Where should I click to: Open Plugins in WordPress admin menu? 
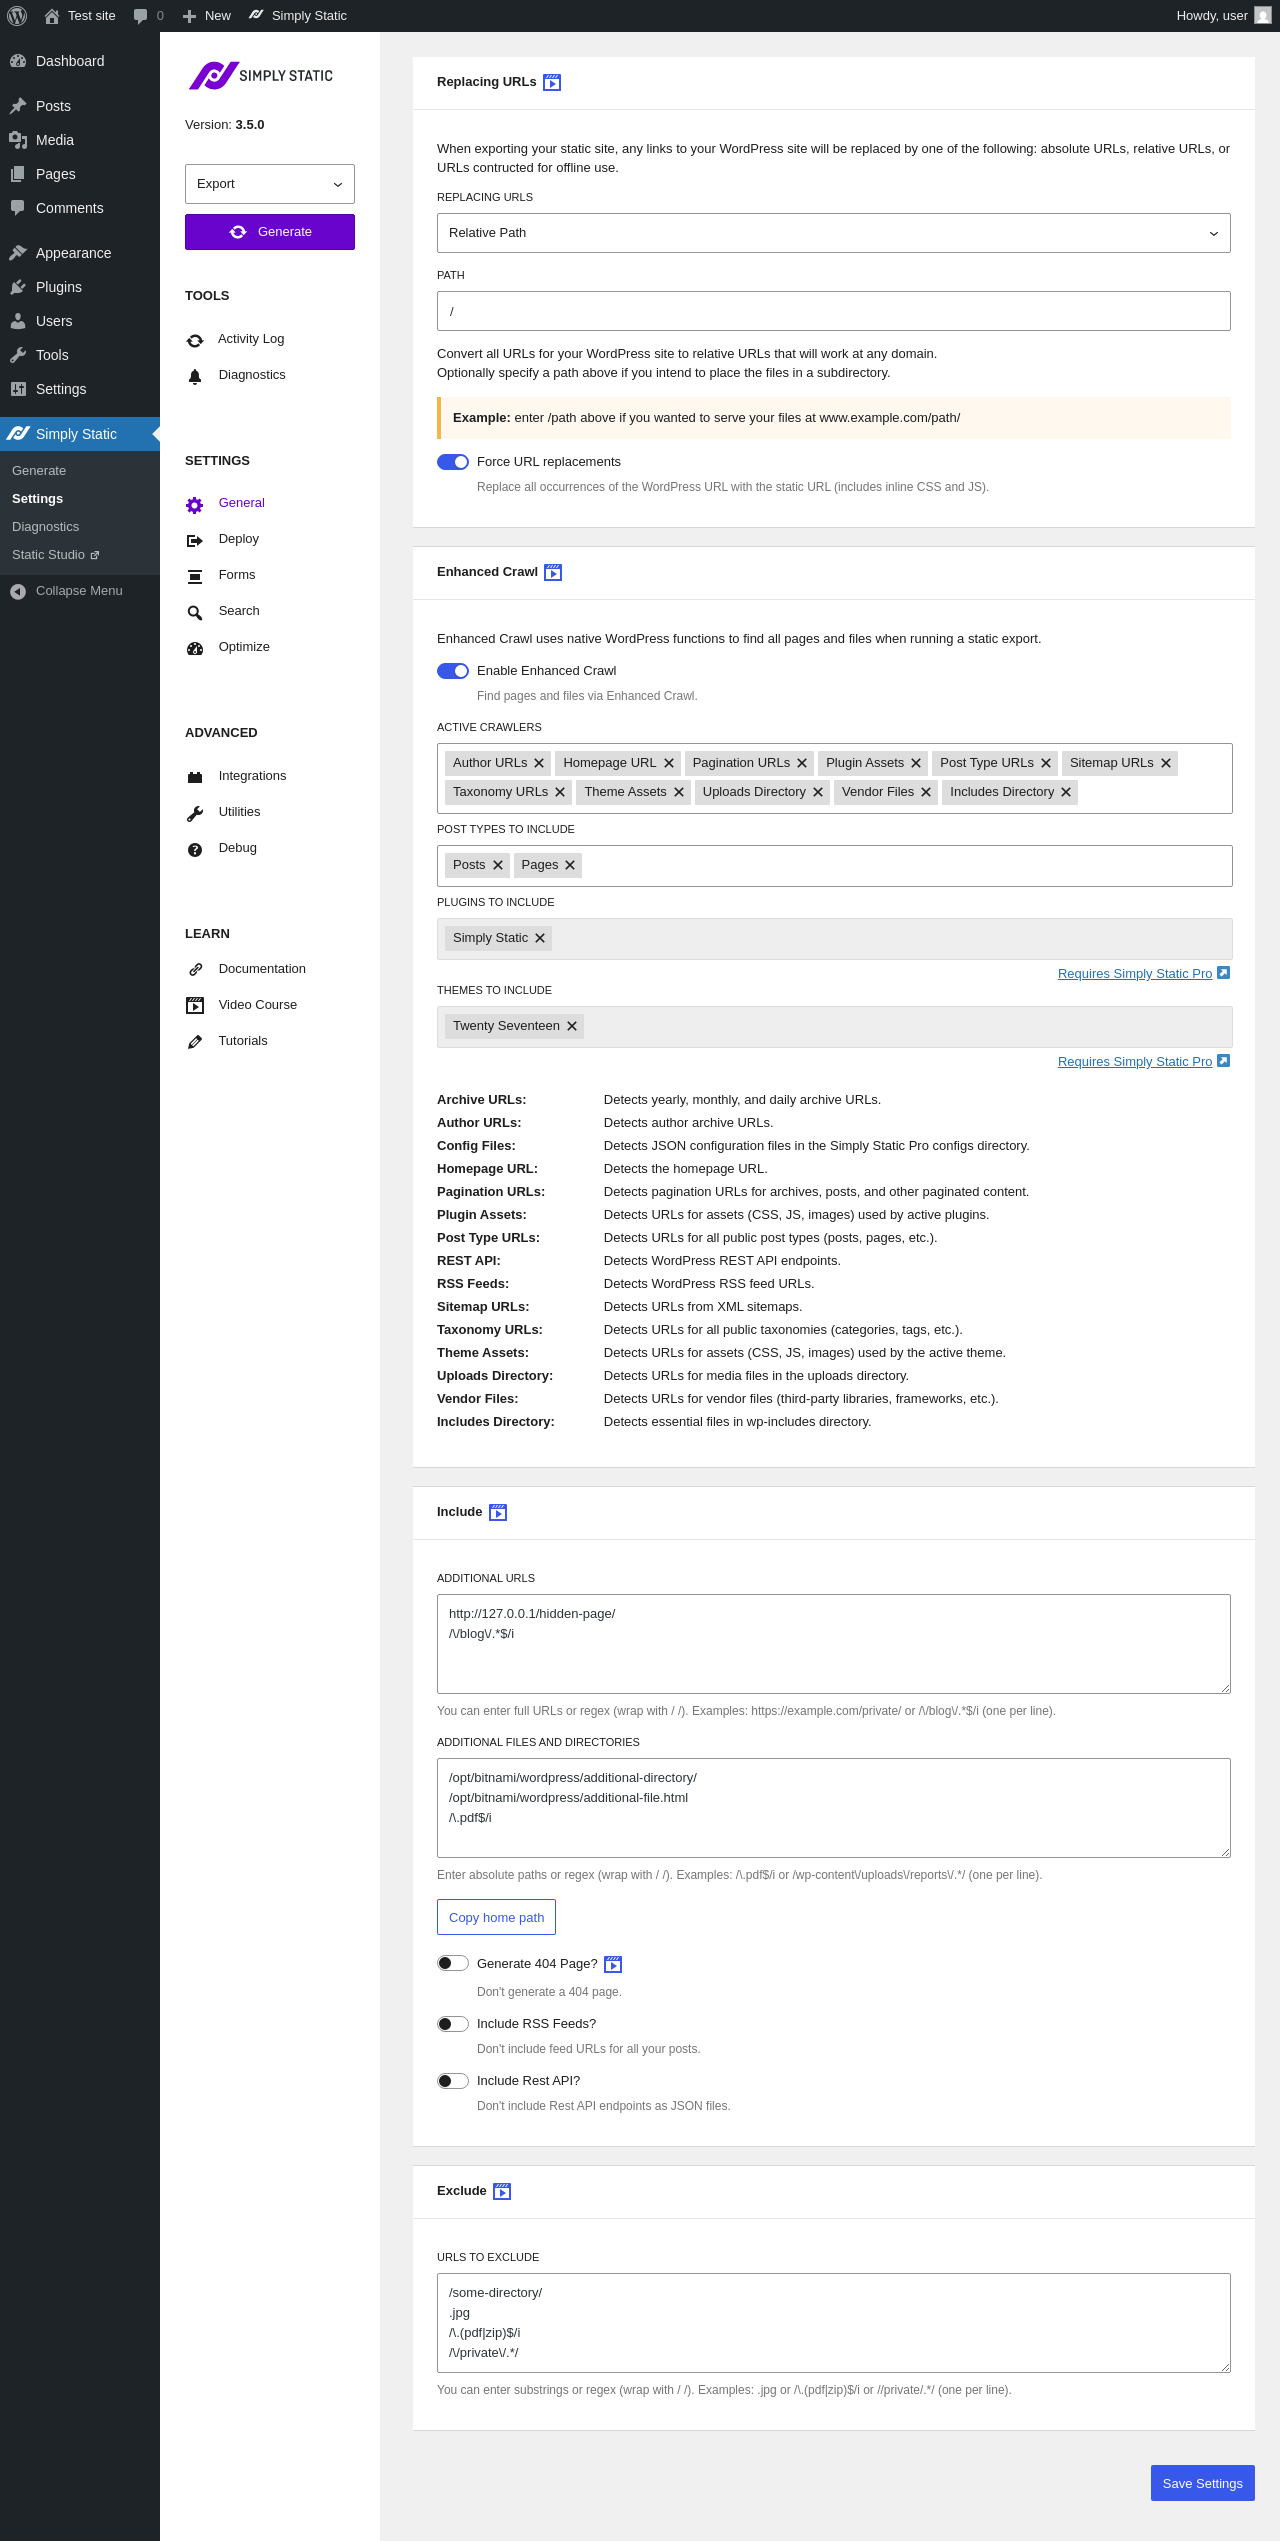(x=58, y=287)
